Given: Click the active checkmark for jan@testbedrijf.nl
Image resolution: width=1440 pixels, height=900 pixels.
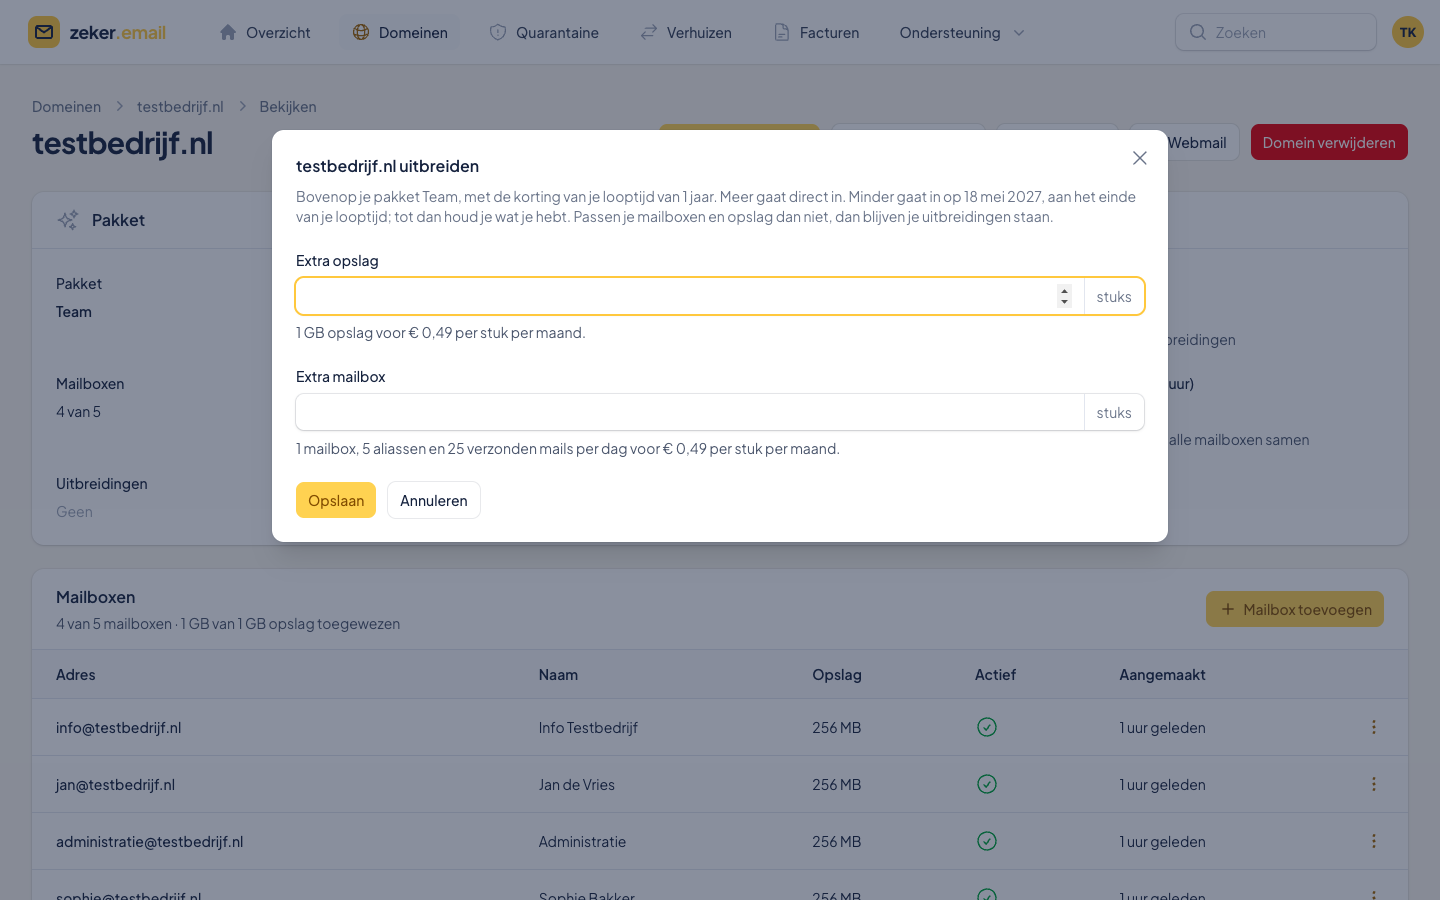Looking at the screenshot, I should [987, 784].
